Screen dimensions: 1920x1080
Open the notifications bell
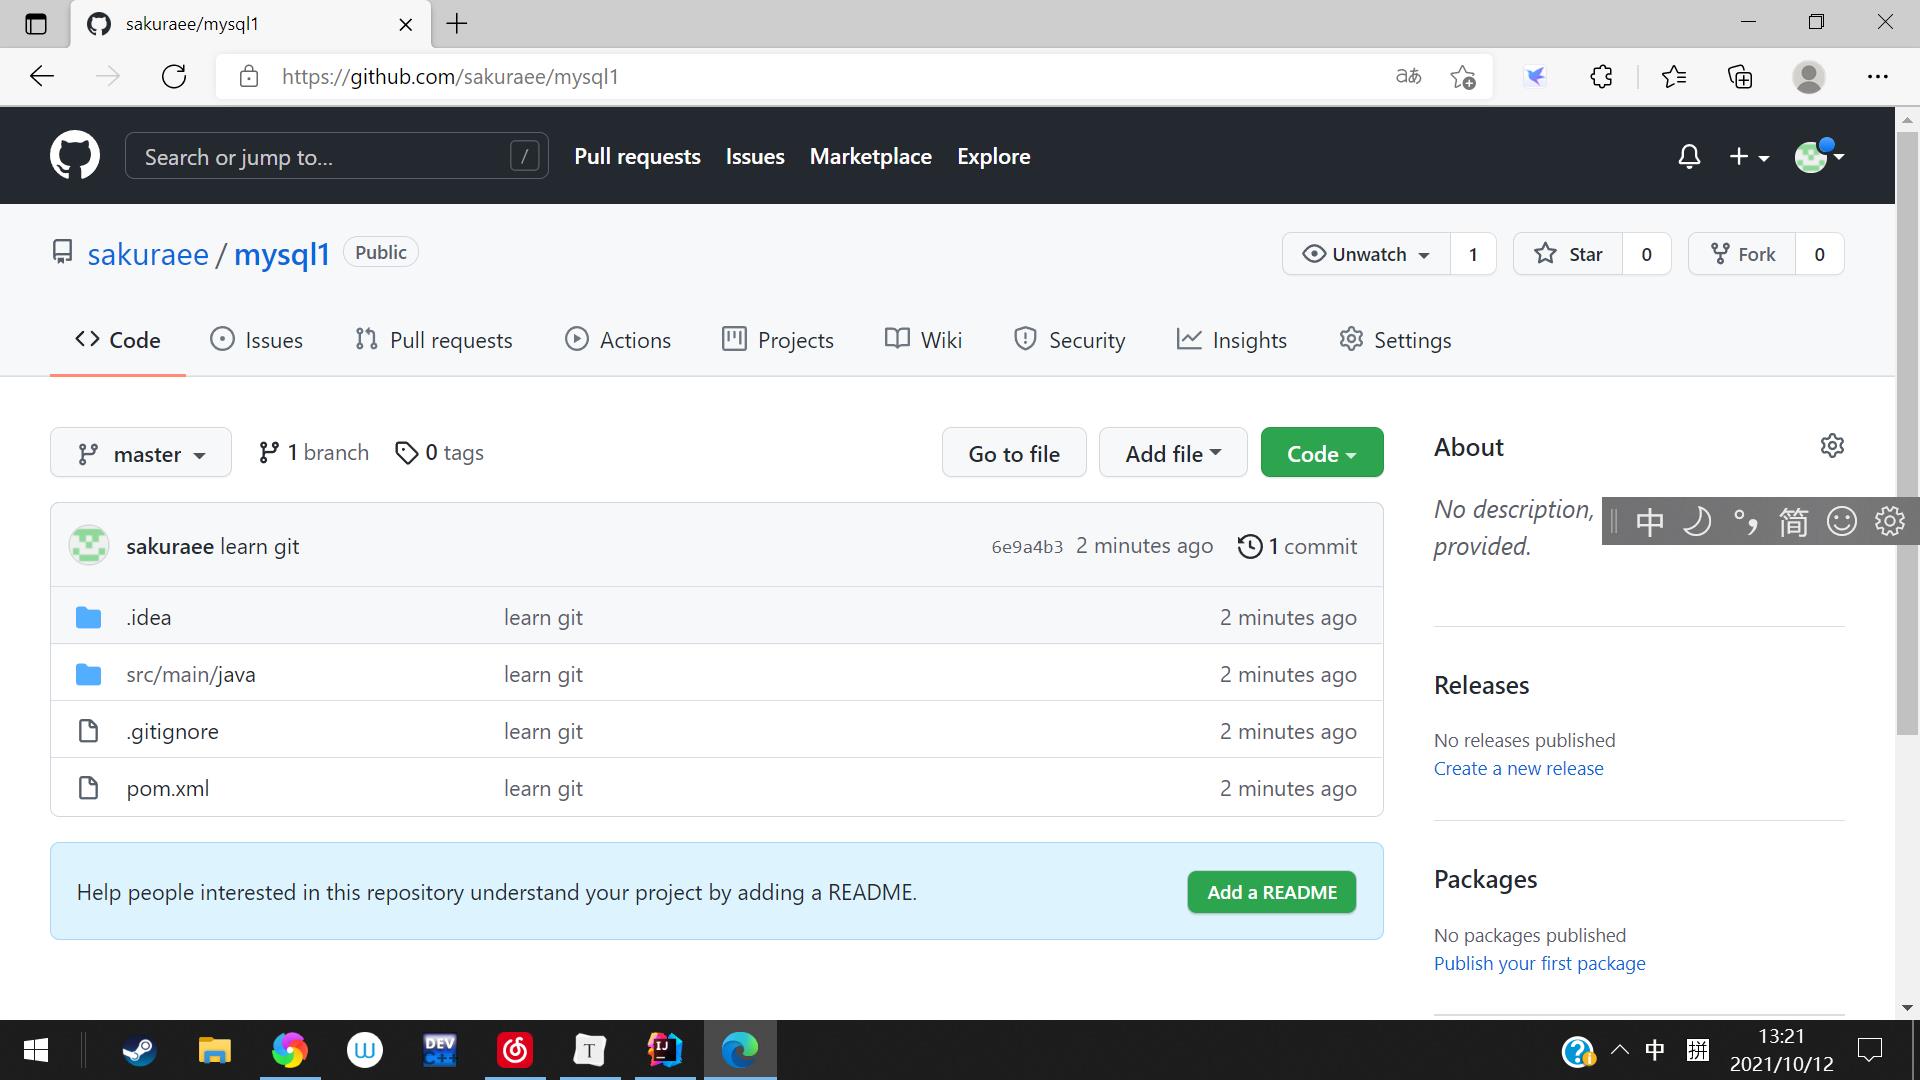[x=1689, y=157]
